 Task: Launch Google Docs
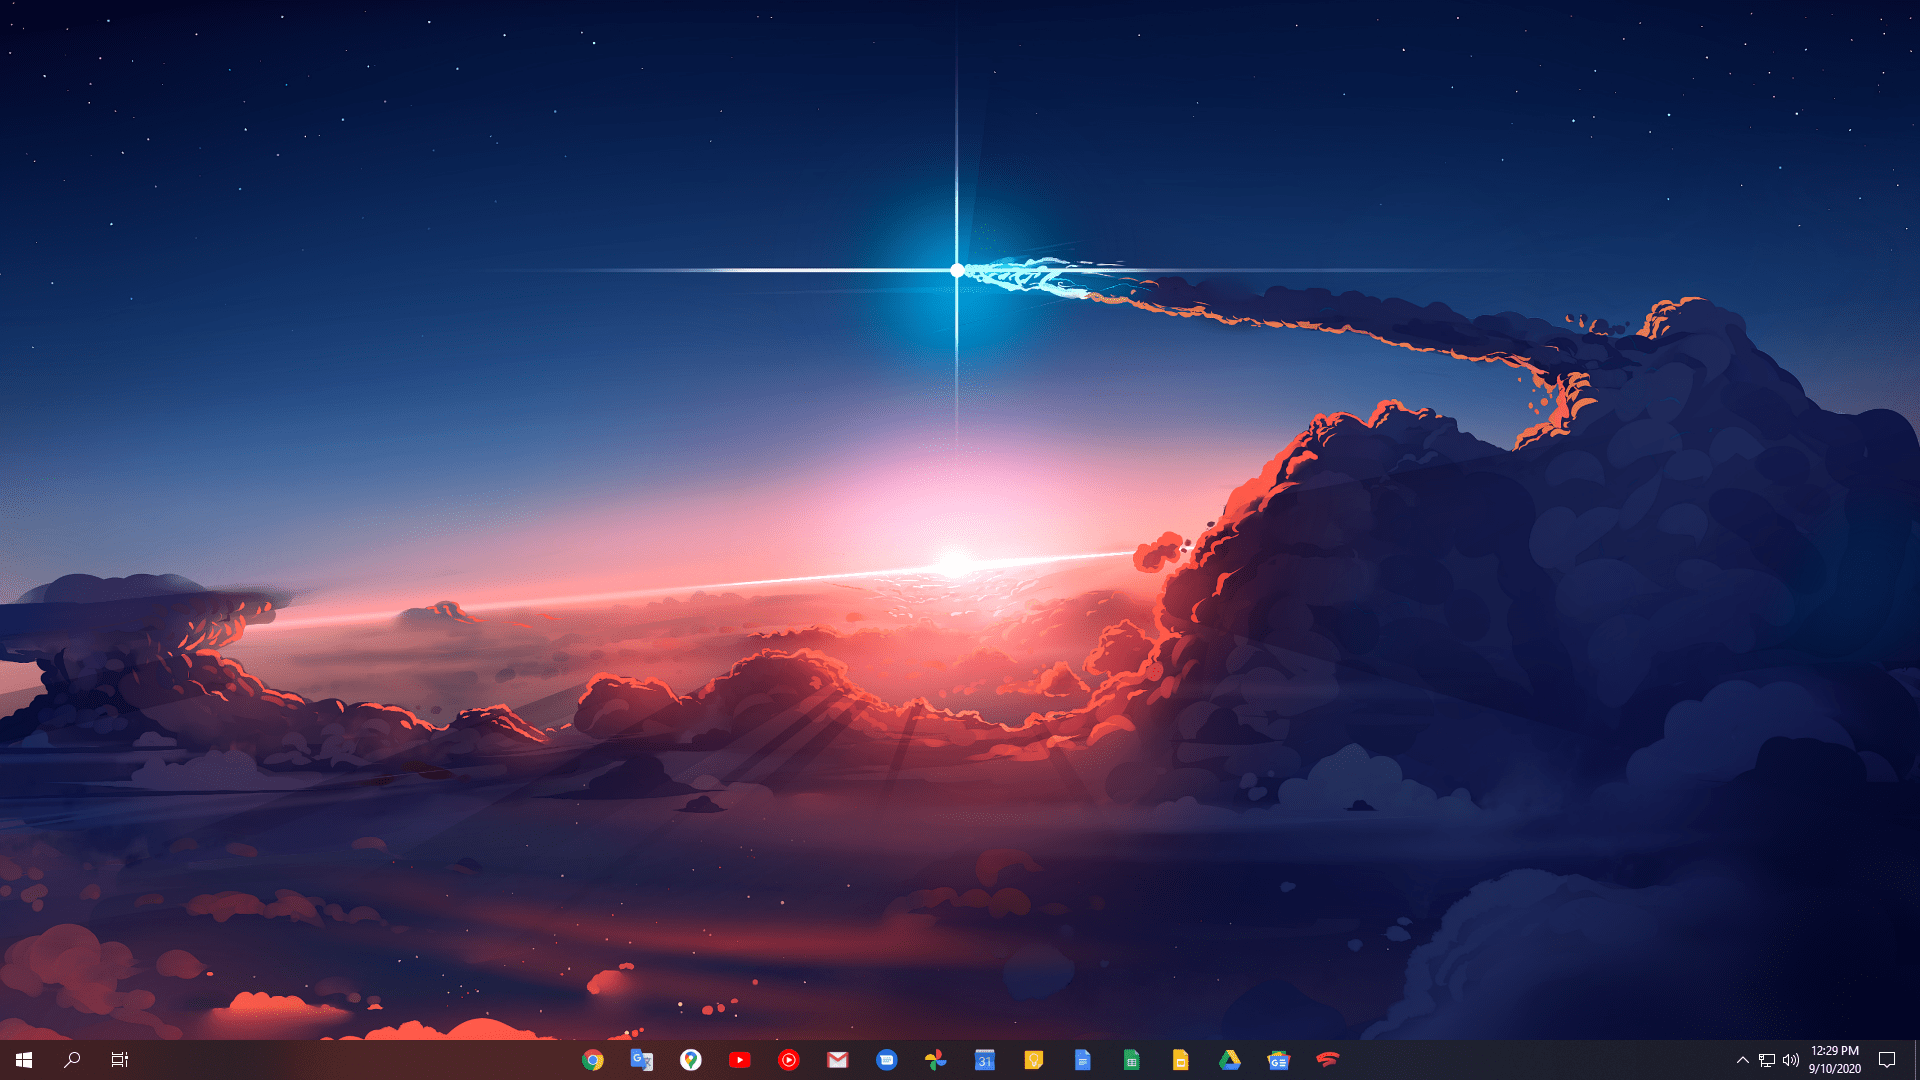(1082, 1059)
